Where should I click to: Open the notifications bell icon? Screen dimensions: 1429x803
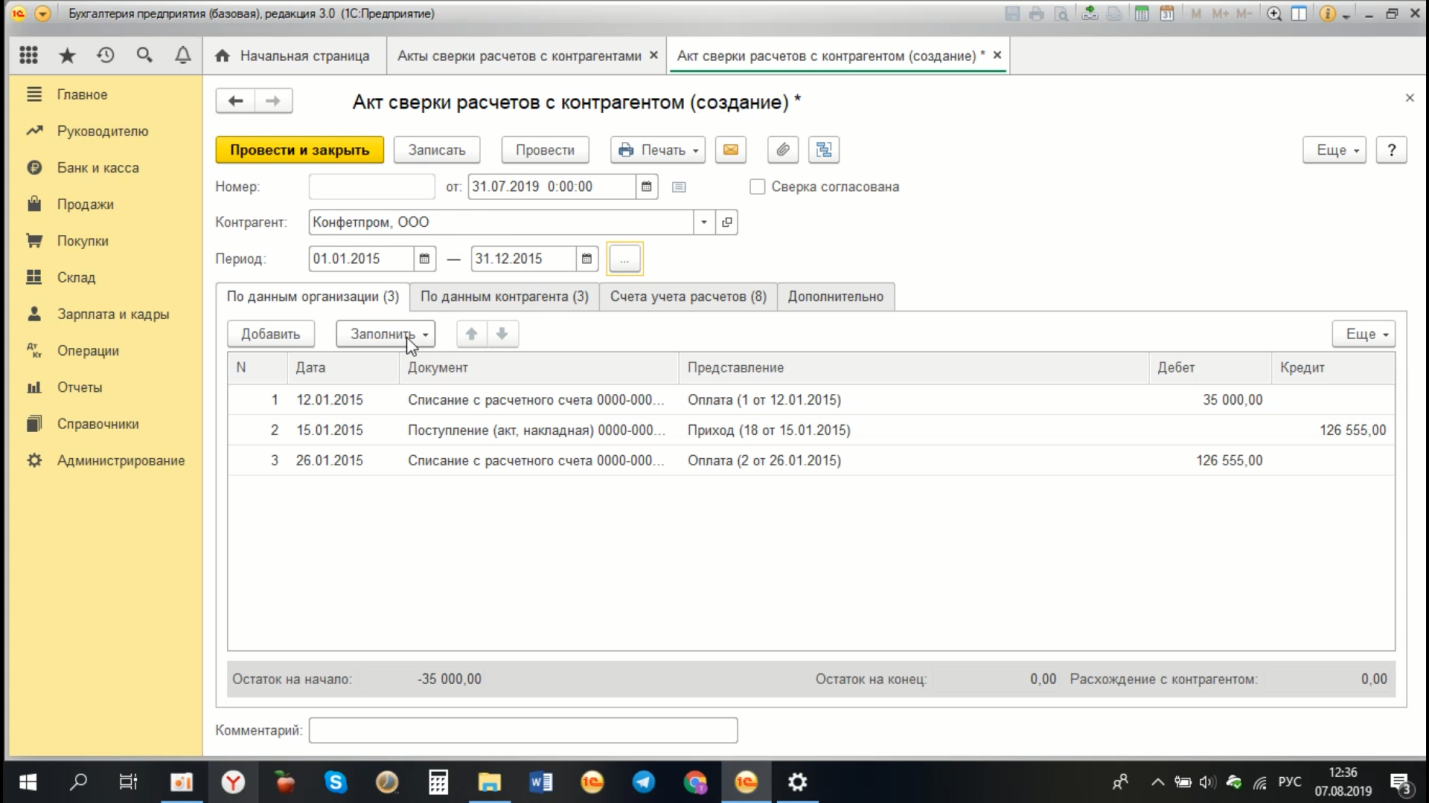[x=182, y=56]
